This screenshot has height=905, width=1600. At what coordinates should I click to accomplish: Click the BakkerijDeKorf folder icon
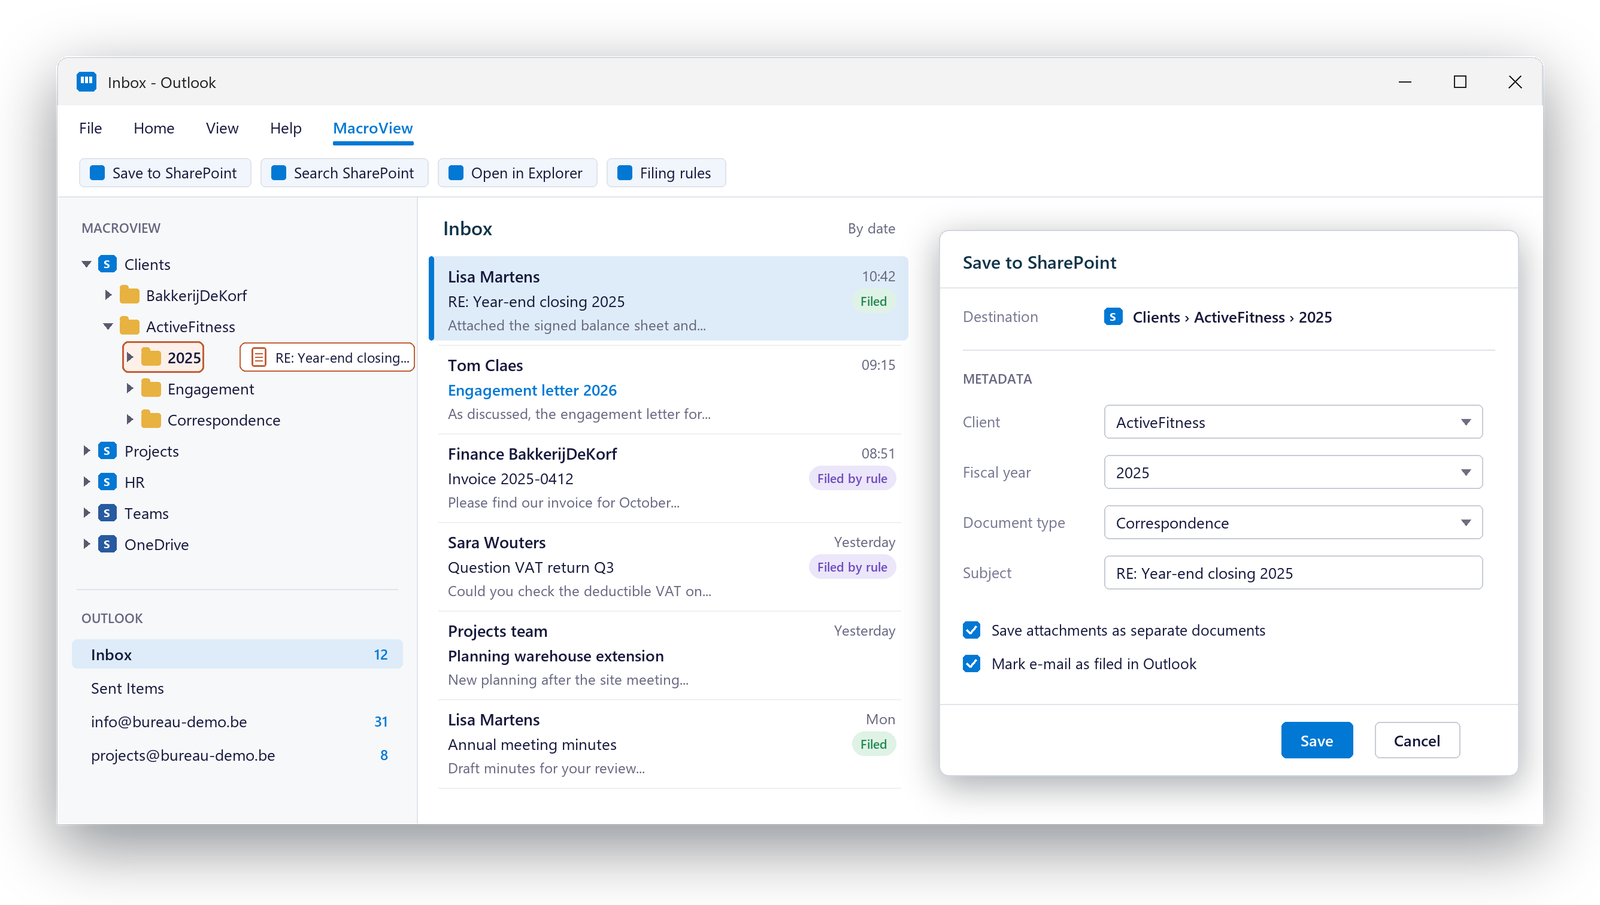coord(130,295)
